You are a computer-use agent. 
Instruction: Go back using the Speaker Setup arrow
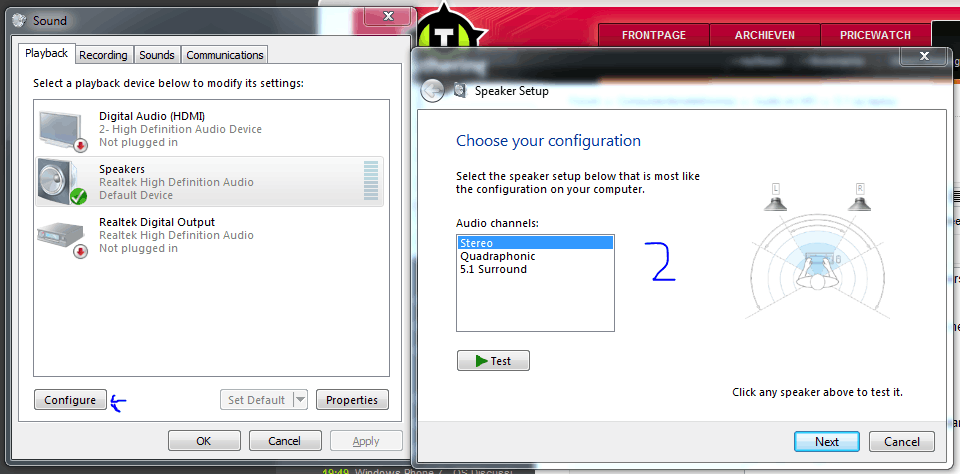click(x=432, y=91)
